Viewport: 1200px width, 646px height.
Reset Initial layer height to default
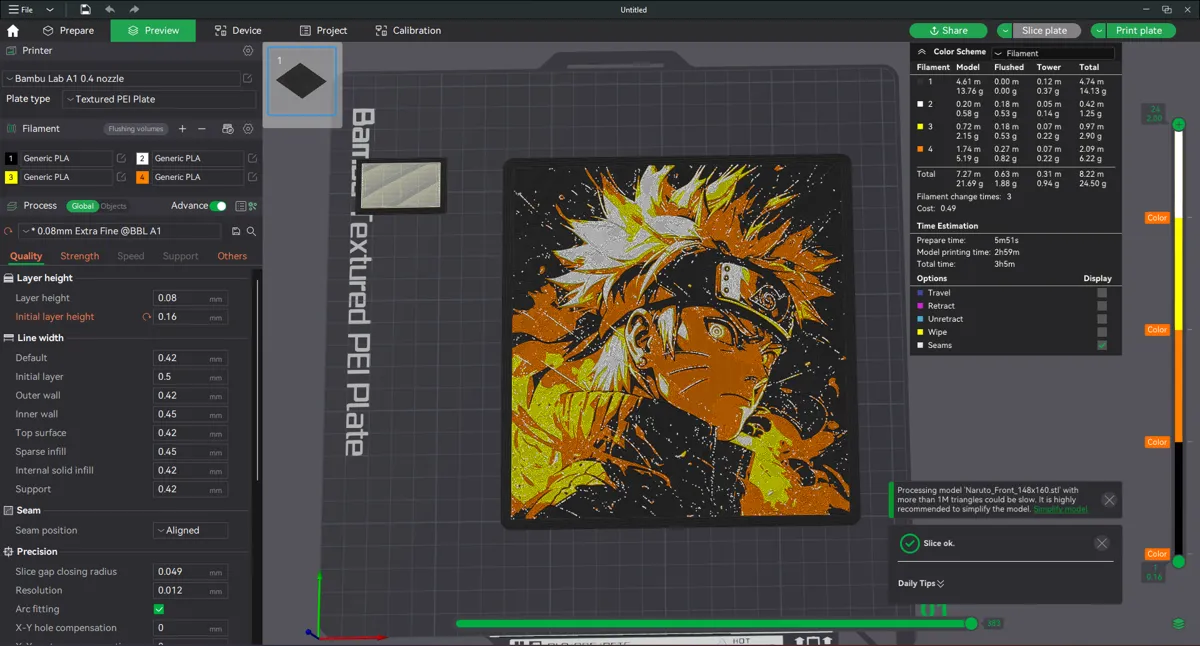coord(147,317)
